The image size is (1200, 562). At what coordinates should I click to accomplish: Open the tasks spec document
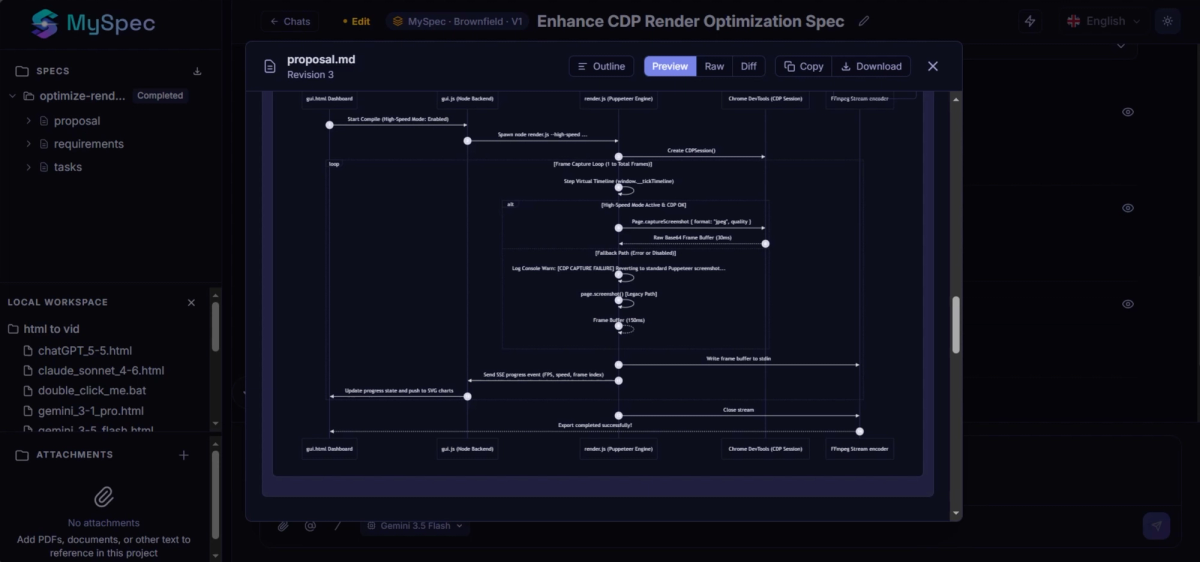(x=68, y=167)
